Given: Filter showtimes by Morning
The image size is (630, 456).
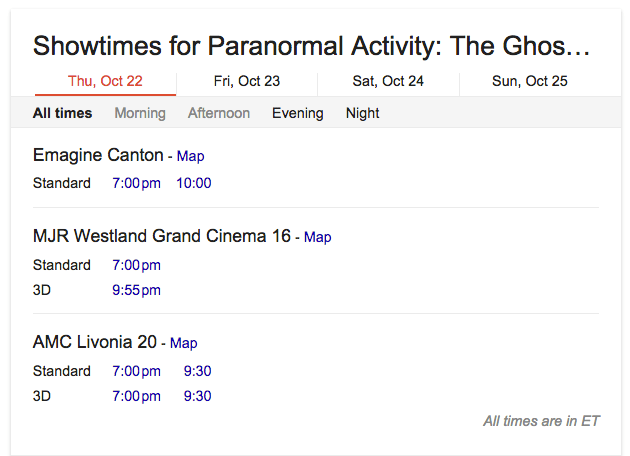Looking at the screenshot, I should [140, 113].
